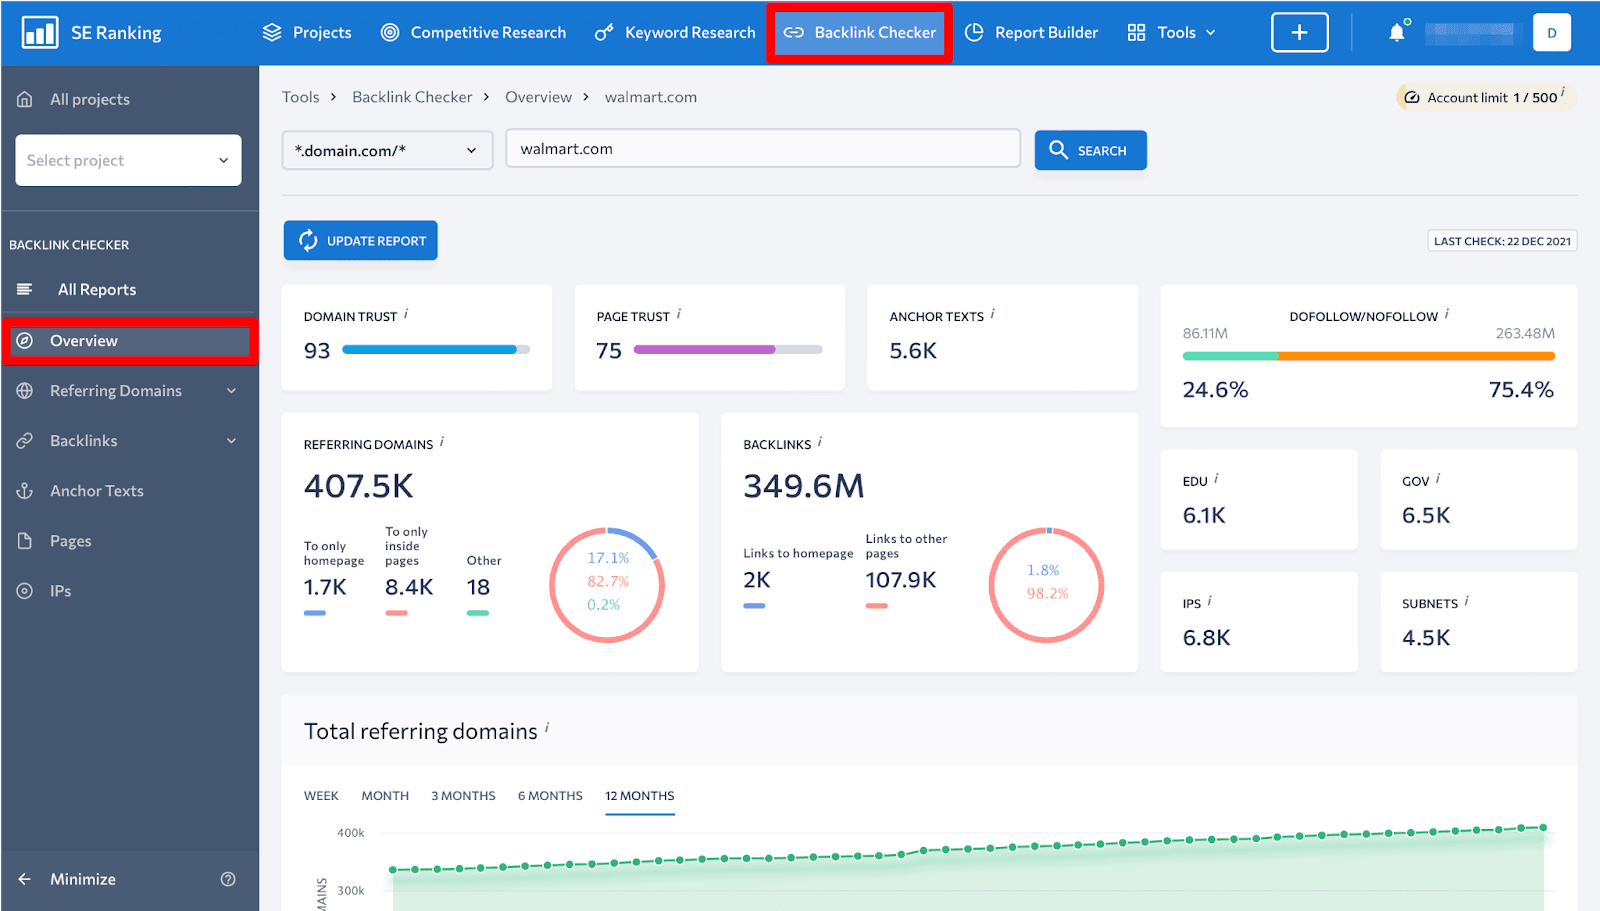Click the Anchor Texts card info icon
The height and width of the screenshot is (911, 1600).
993,314
